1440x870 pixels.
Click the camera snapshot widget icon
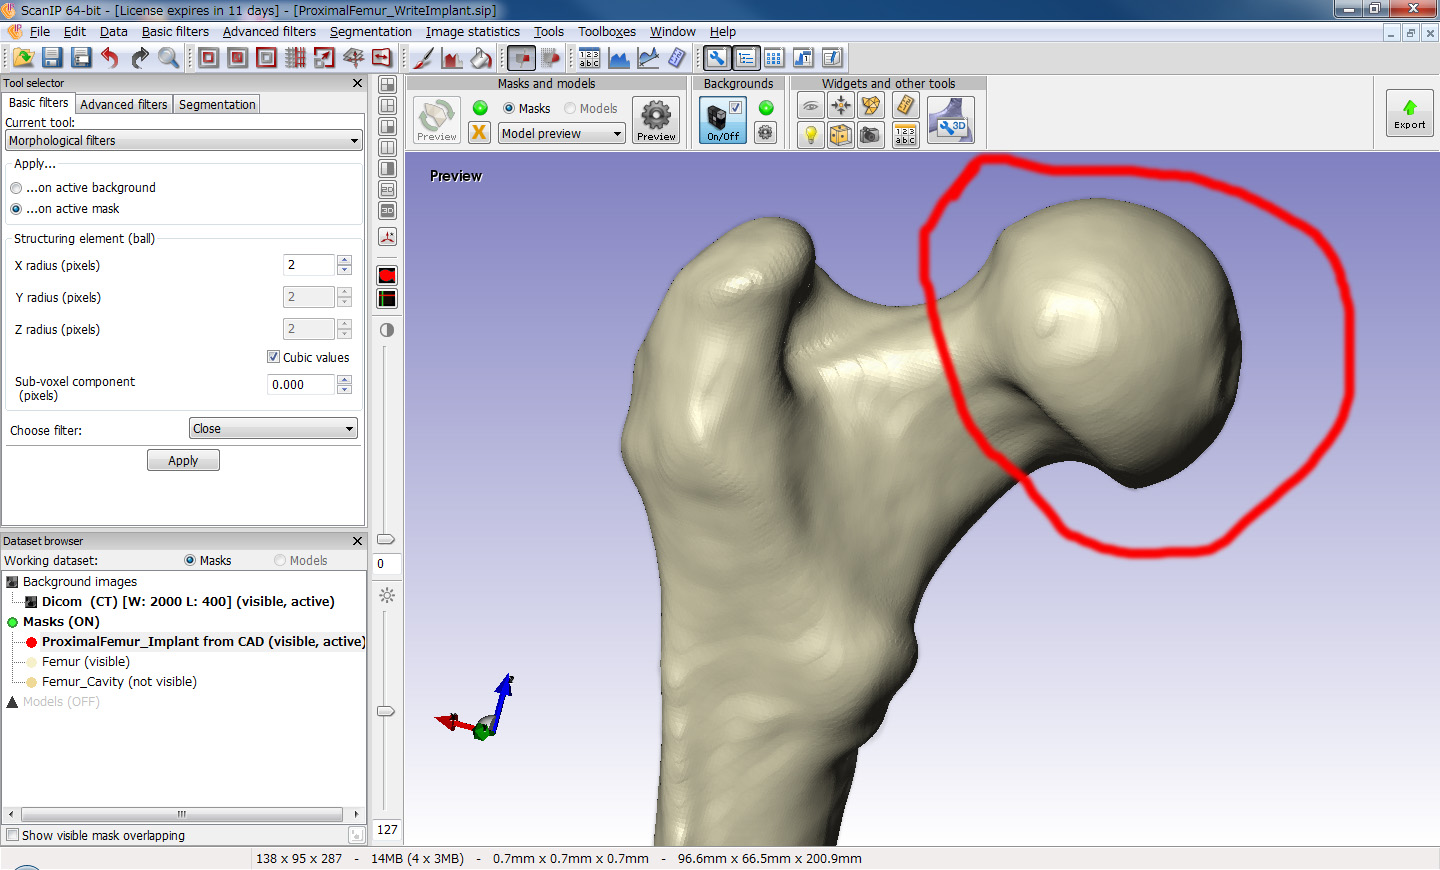click(871, 134)
